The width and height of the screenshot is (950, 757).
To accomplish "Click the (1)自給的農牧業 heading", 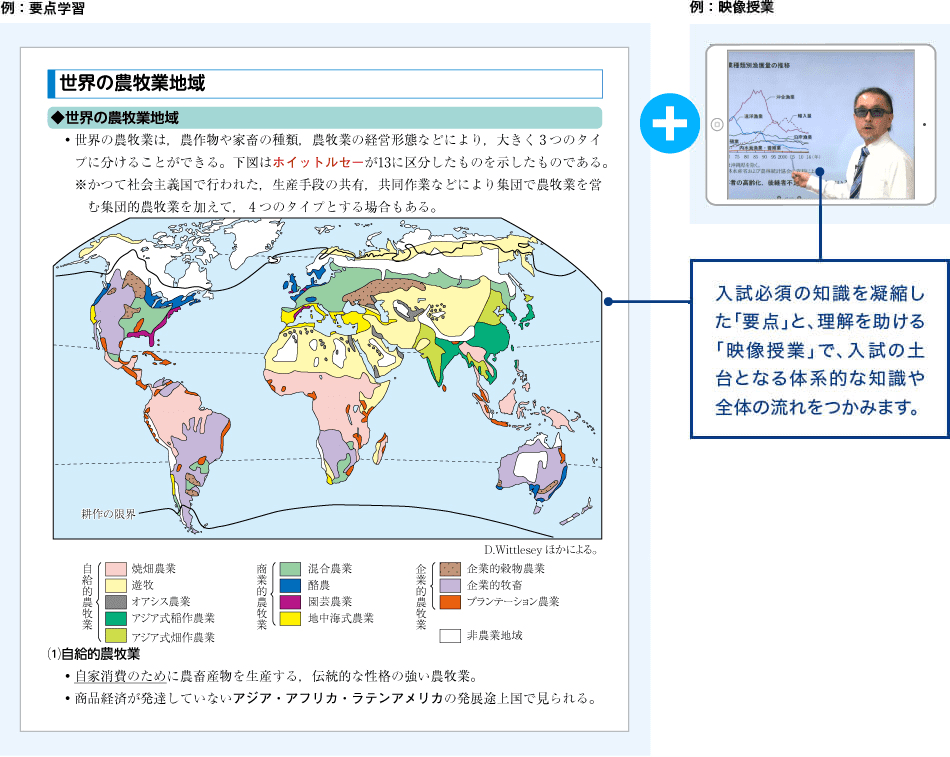I will [x=94, y=654].
